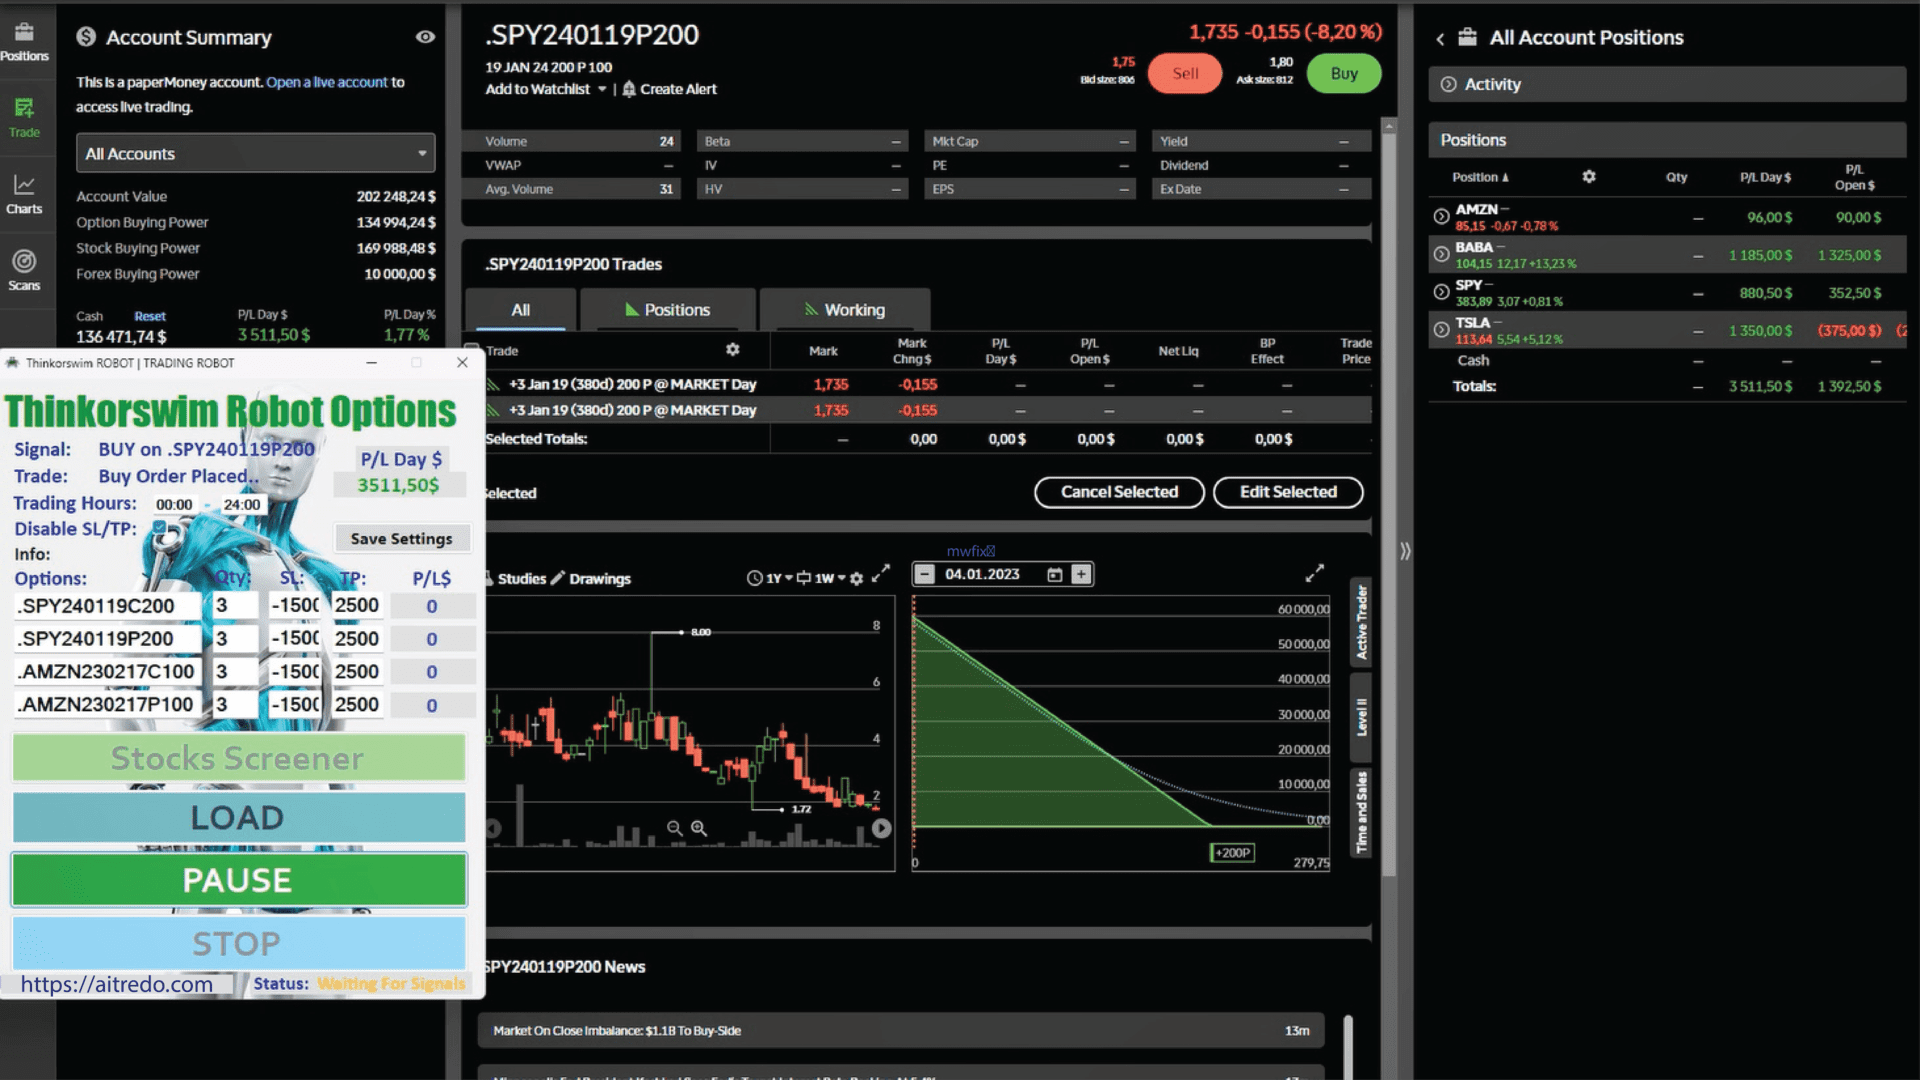Select the Working tab in SPY240119P200 trades
Screen dimensions: 1920x1080
tap(843, 309)
